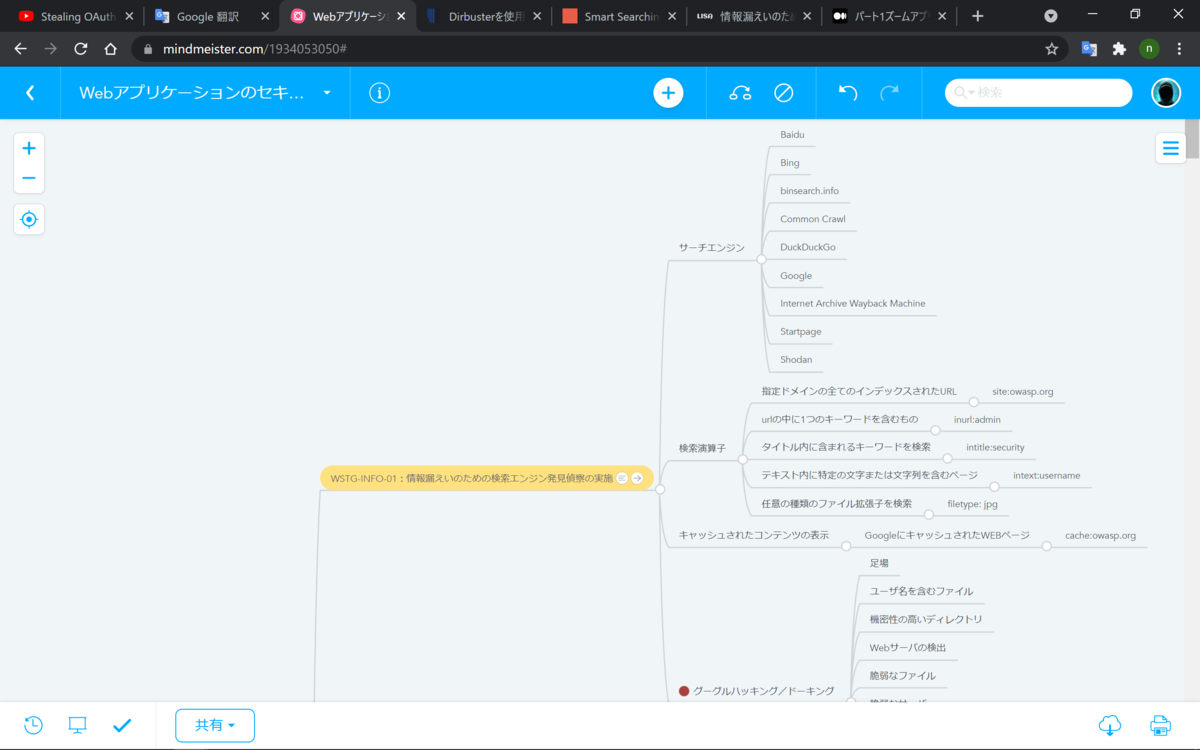Switch to Dirbuster tab
The height and width of the screenshot is (750, 1200).
(x=485, y=16)
